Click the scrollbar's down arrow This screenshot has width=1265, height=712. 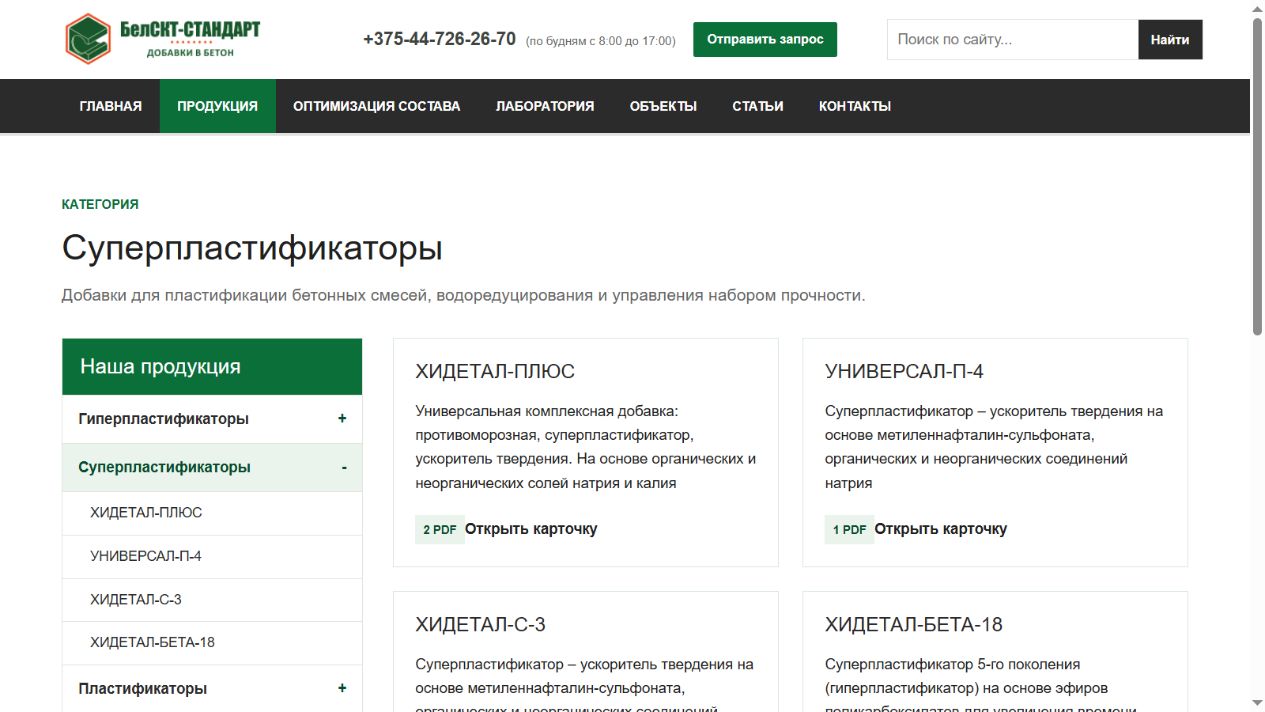tap(1257, 703)
